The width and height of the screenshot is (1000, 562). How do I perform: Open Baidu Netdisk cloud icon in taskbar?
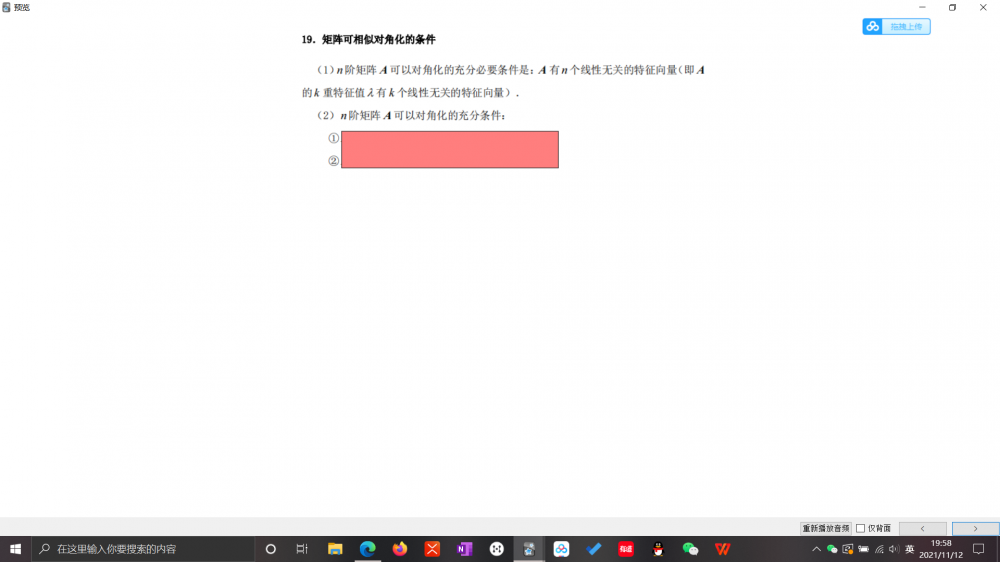pos(561,549)
